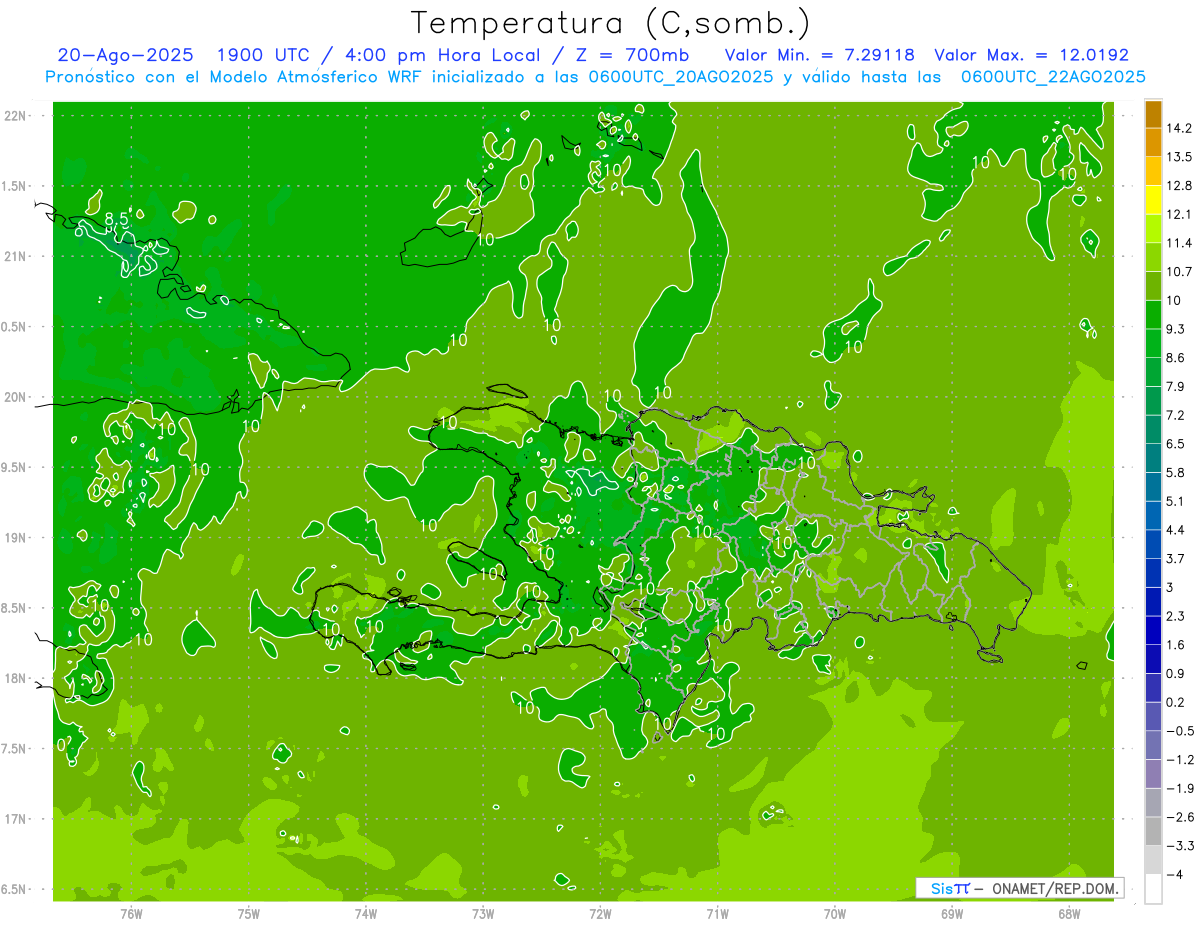Click the legend value '5.1'
This screenshot has width=1200, height=927.
click(1176, 501)
